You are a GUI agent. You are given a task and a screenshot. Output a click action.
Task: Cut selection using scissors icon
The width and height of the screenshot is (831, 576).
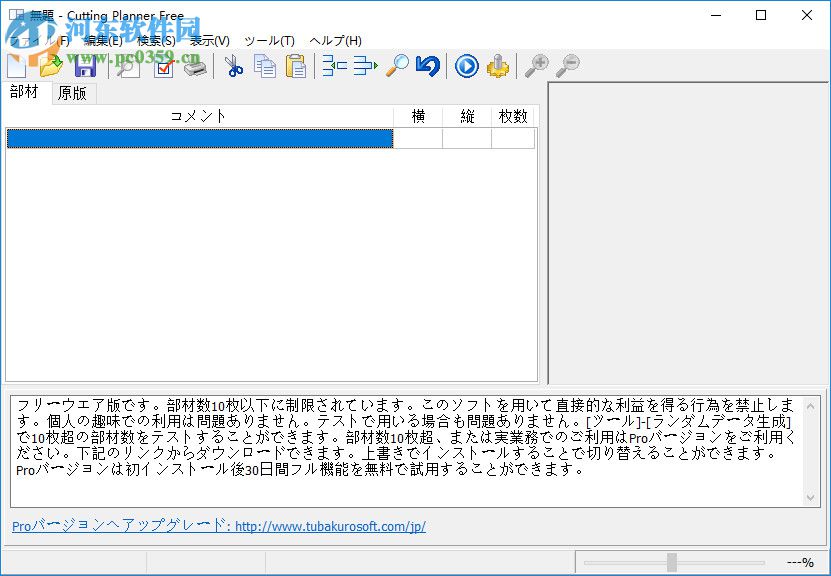(x=232, y=66)
